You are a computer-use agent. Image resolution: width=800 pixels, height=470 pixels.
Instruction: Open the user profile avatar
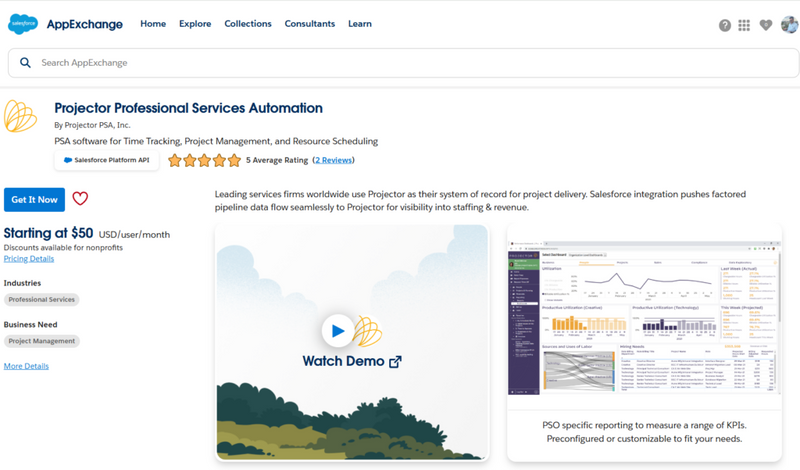pos(789,24)
